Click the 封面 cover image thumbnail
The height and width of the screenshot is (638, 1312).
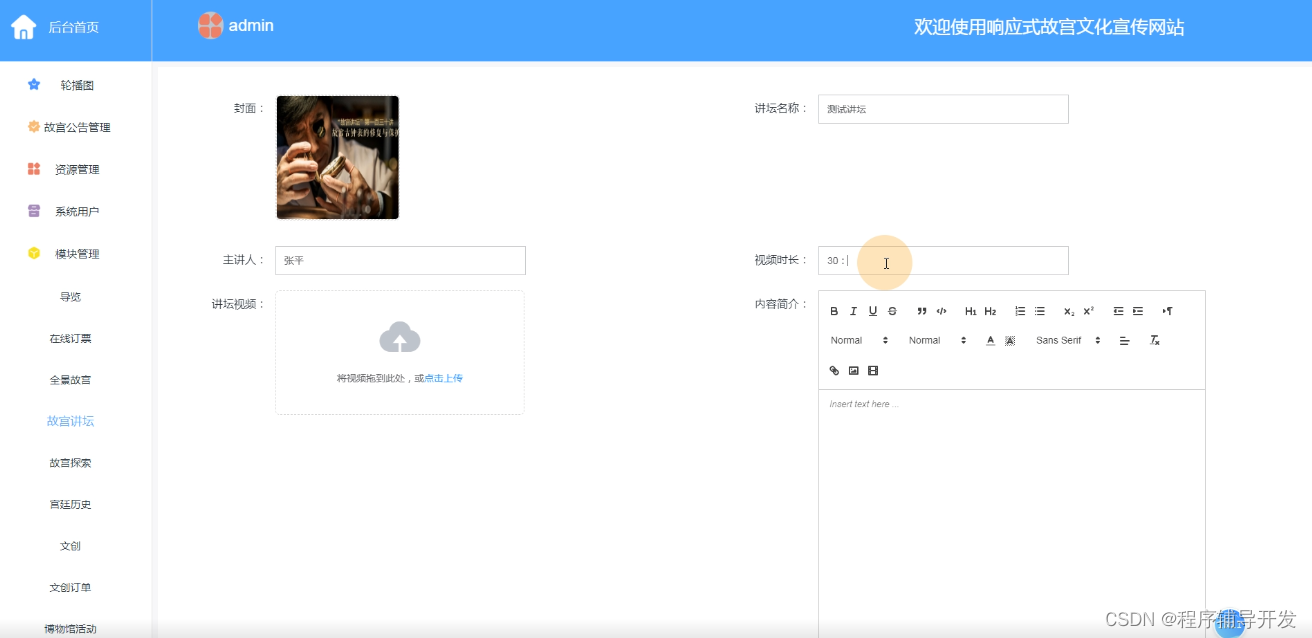[338, 157]
